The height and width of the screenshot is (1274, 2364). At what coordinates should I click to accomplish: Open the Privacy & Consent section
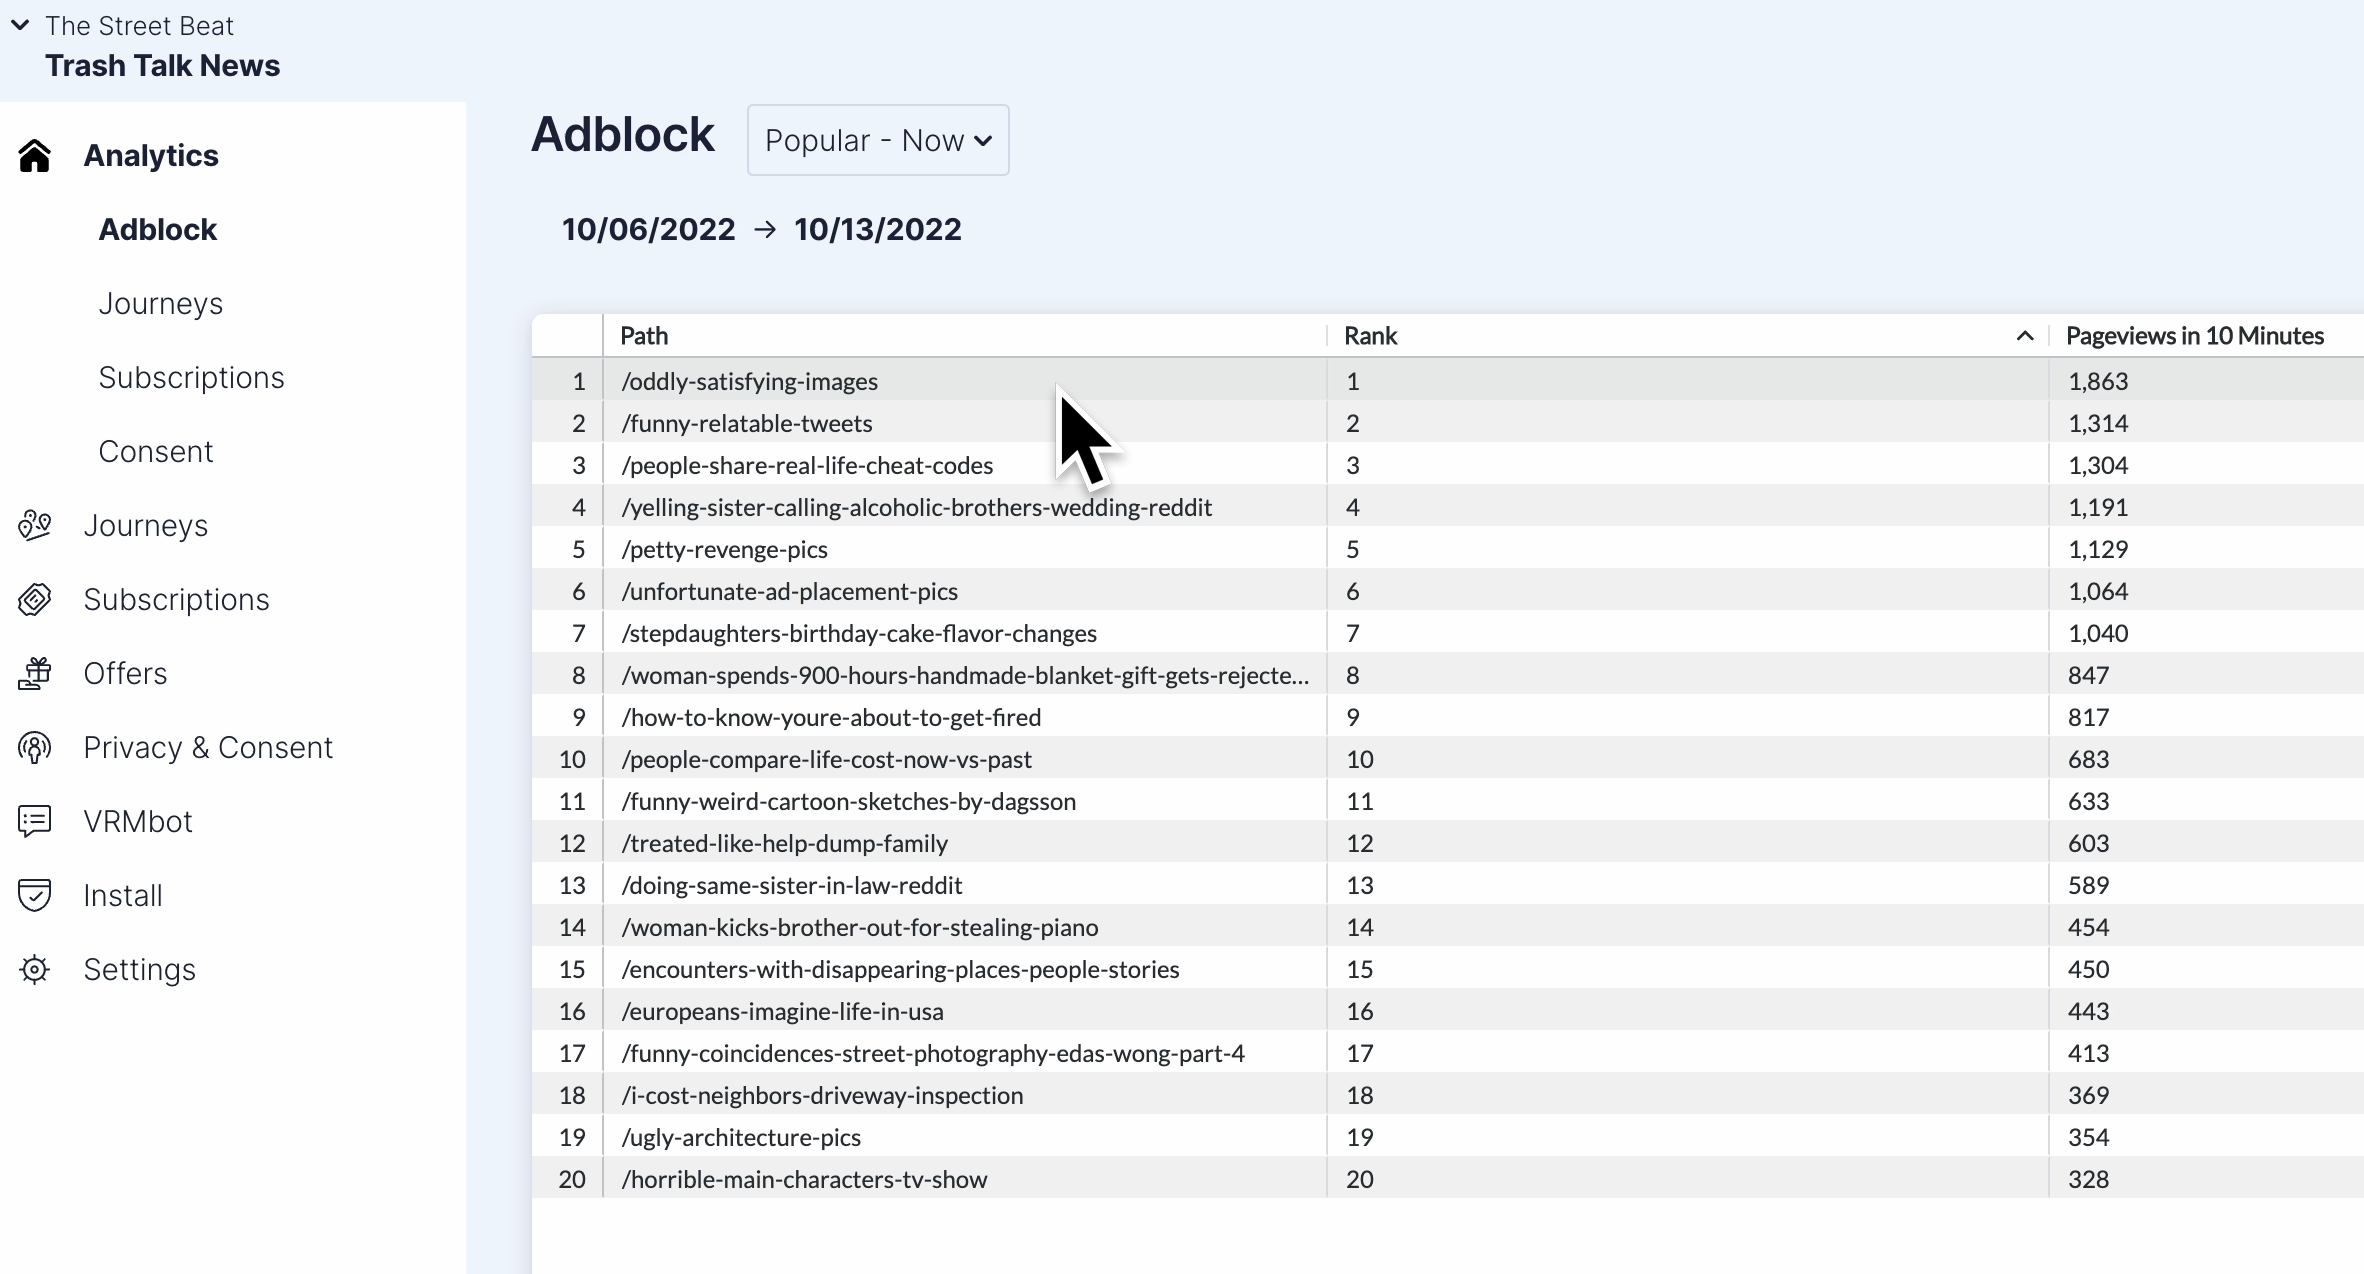208,748
